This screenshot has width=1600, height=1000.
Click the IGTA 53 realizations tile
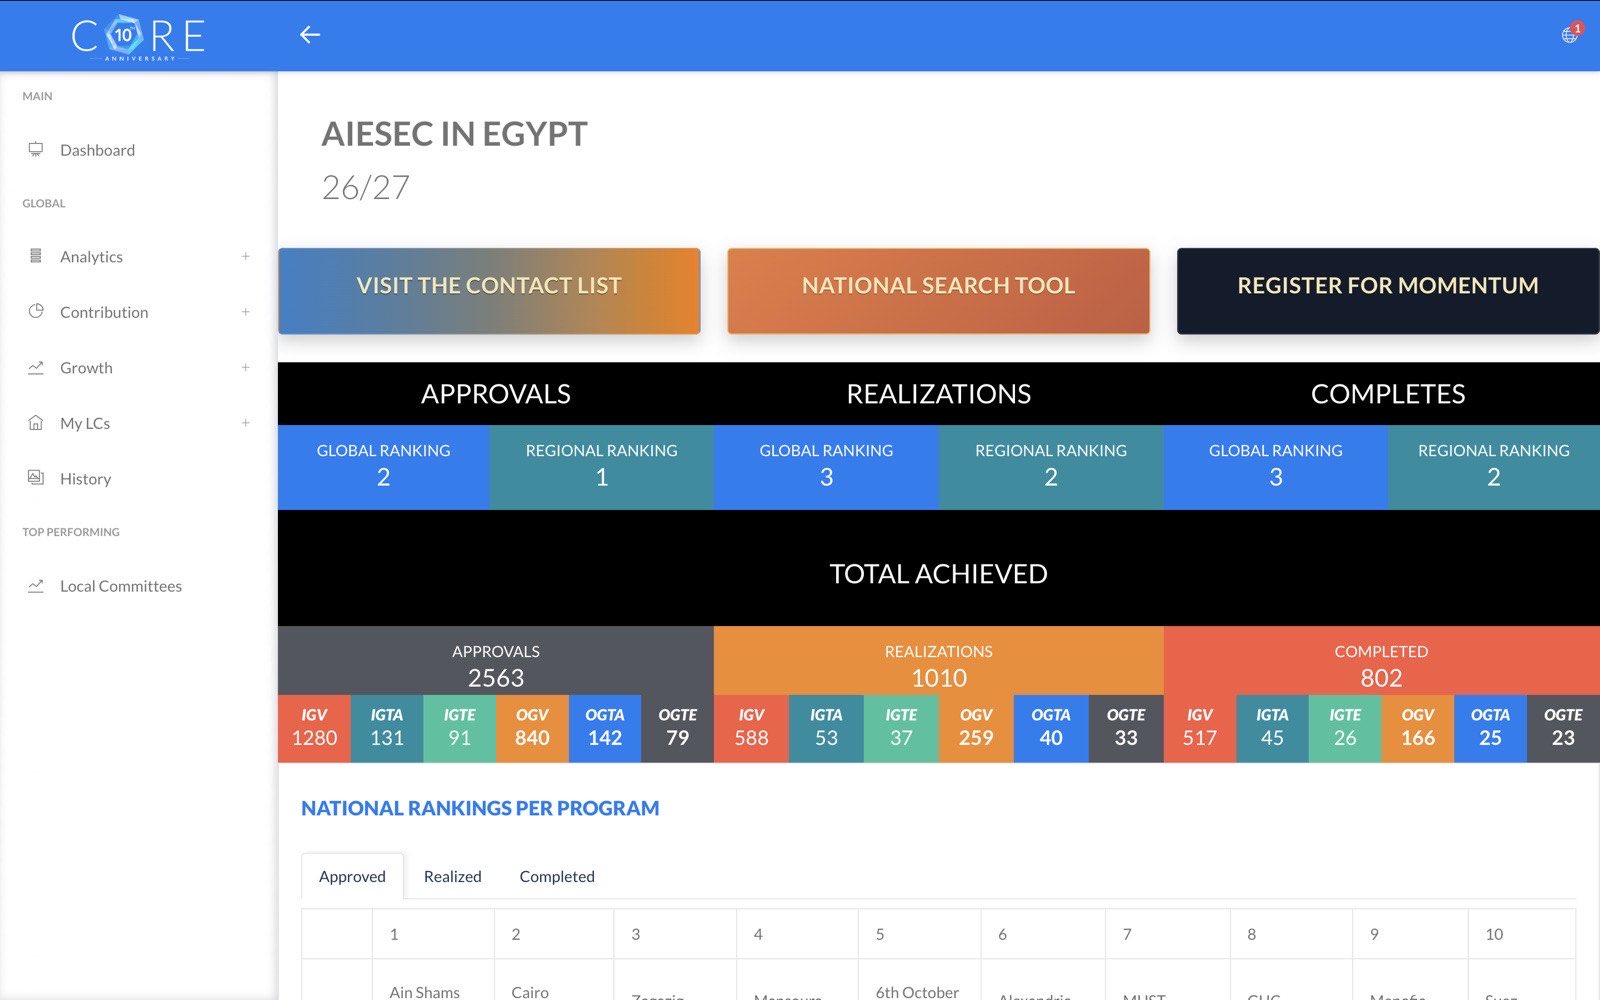pyautogui.click(x=826, y=729)
